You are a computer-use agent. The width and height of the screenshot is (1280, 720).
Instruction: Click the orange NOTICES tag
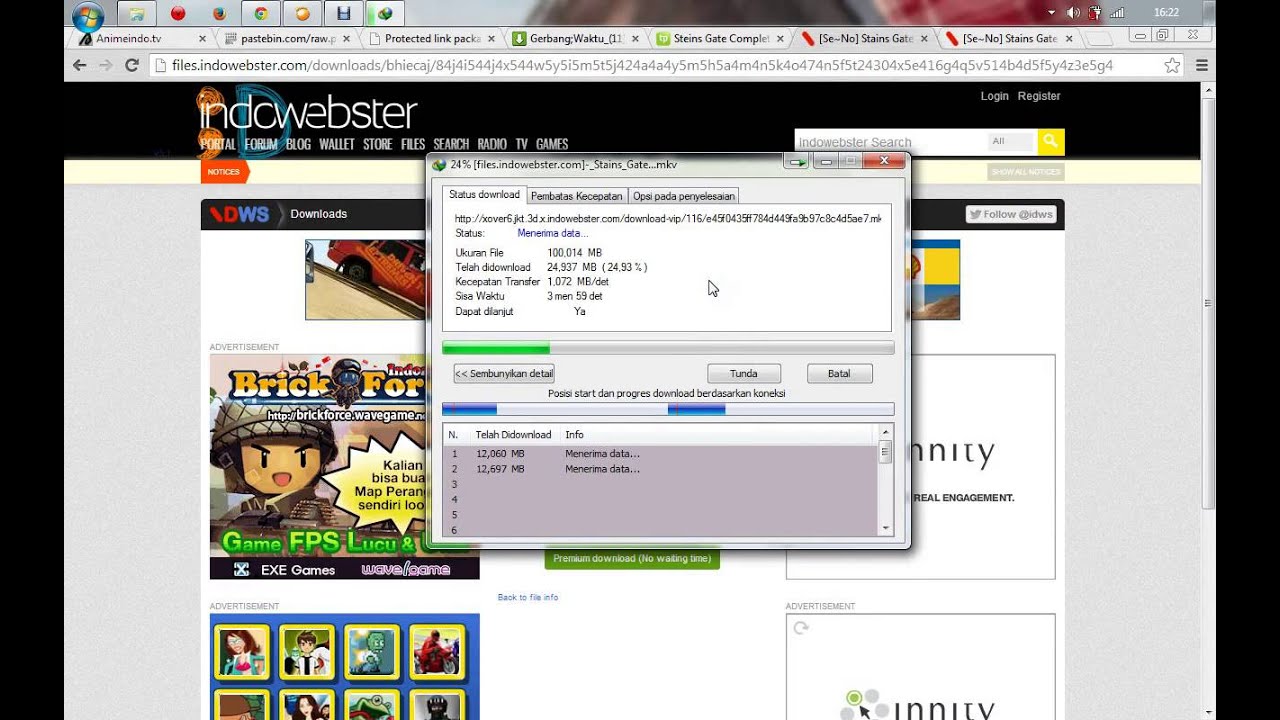(224, 172)
